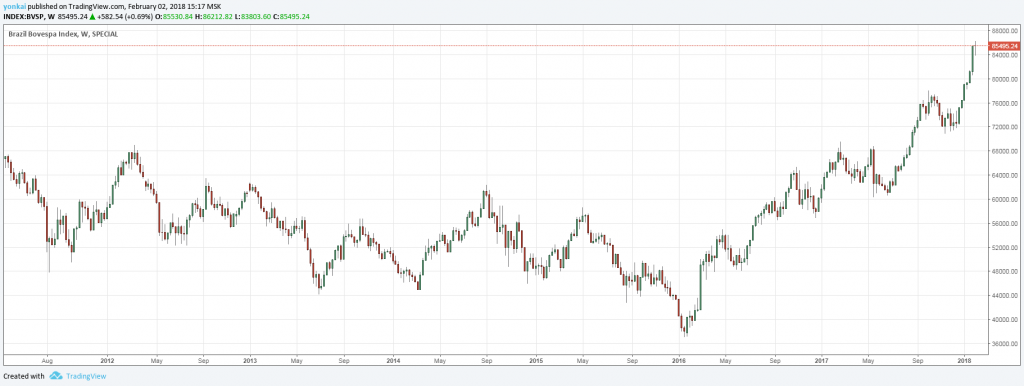Click the 2014 time axis label
The image size is (1024, 386).
click(x=393, y=360)
